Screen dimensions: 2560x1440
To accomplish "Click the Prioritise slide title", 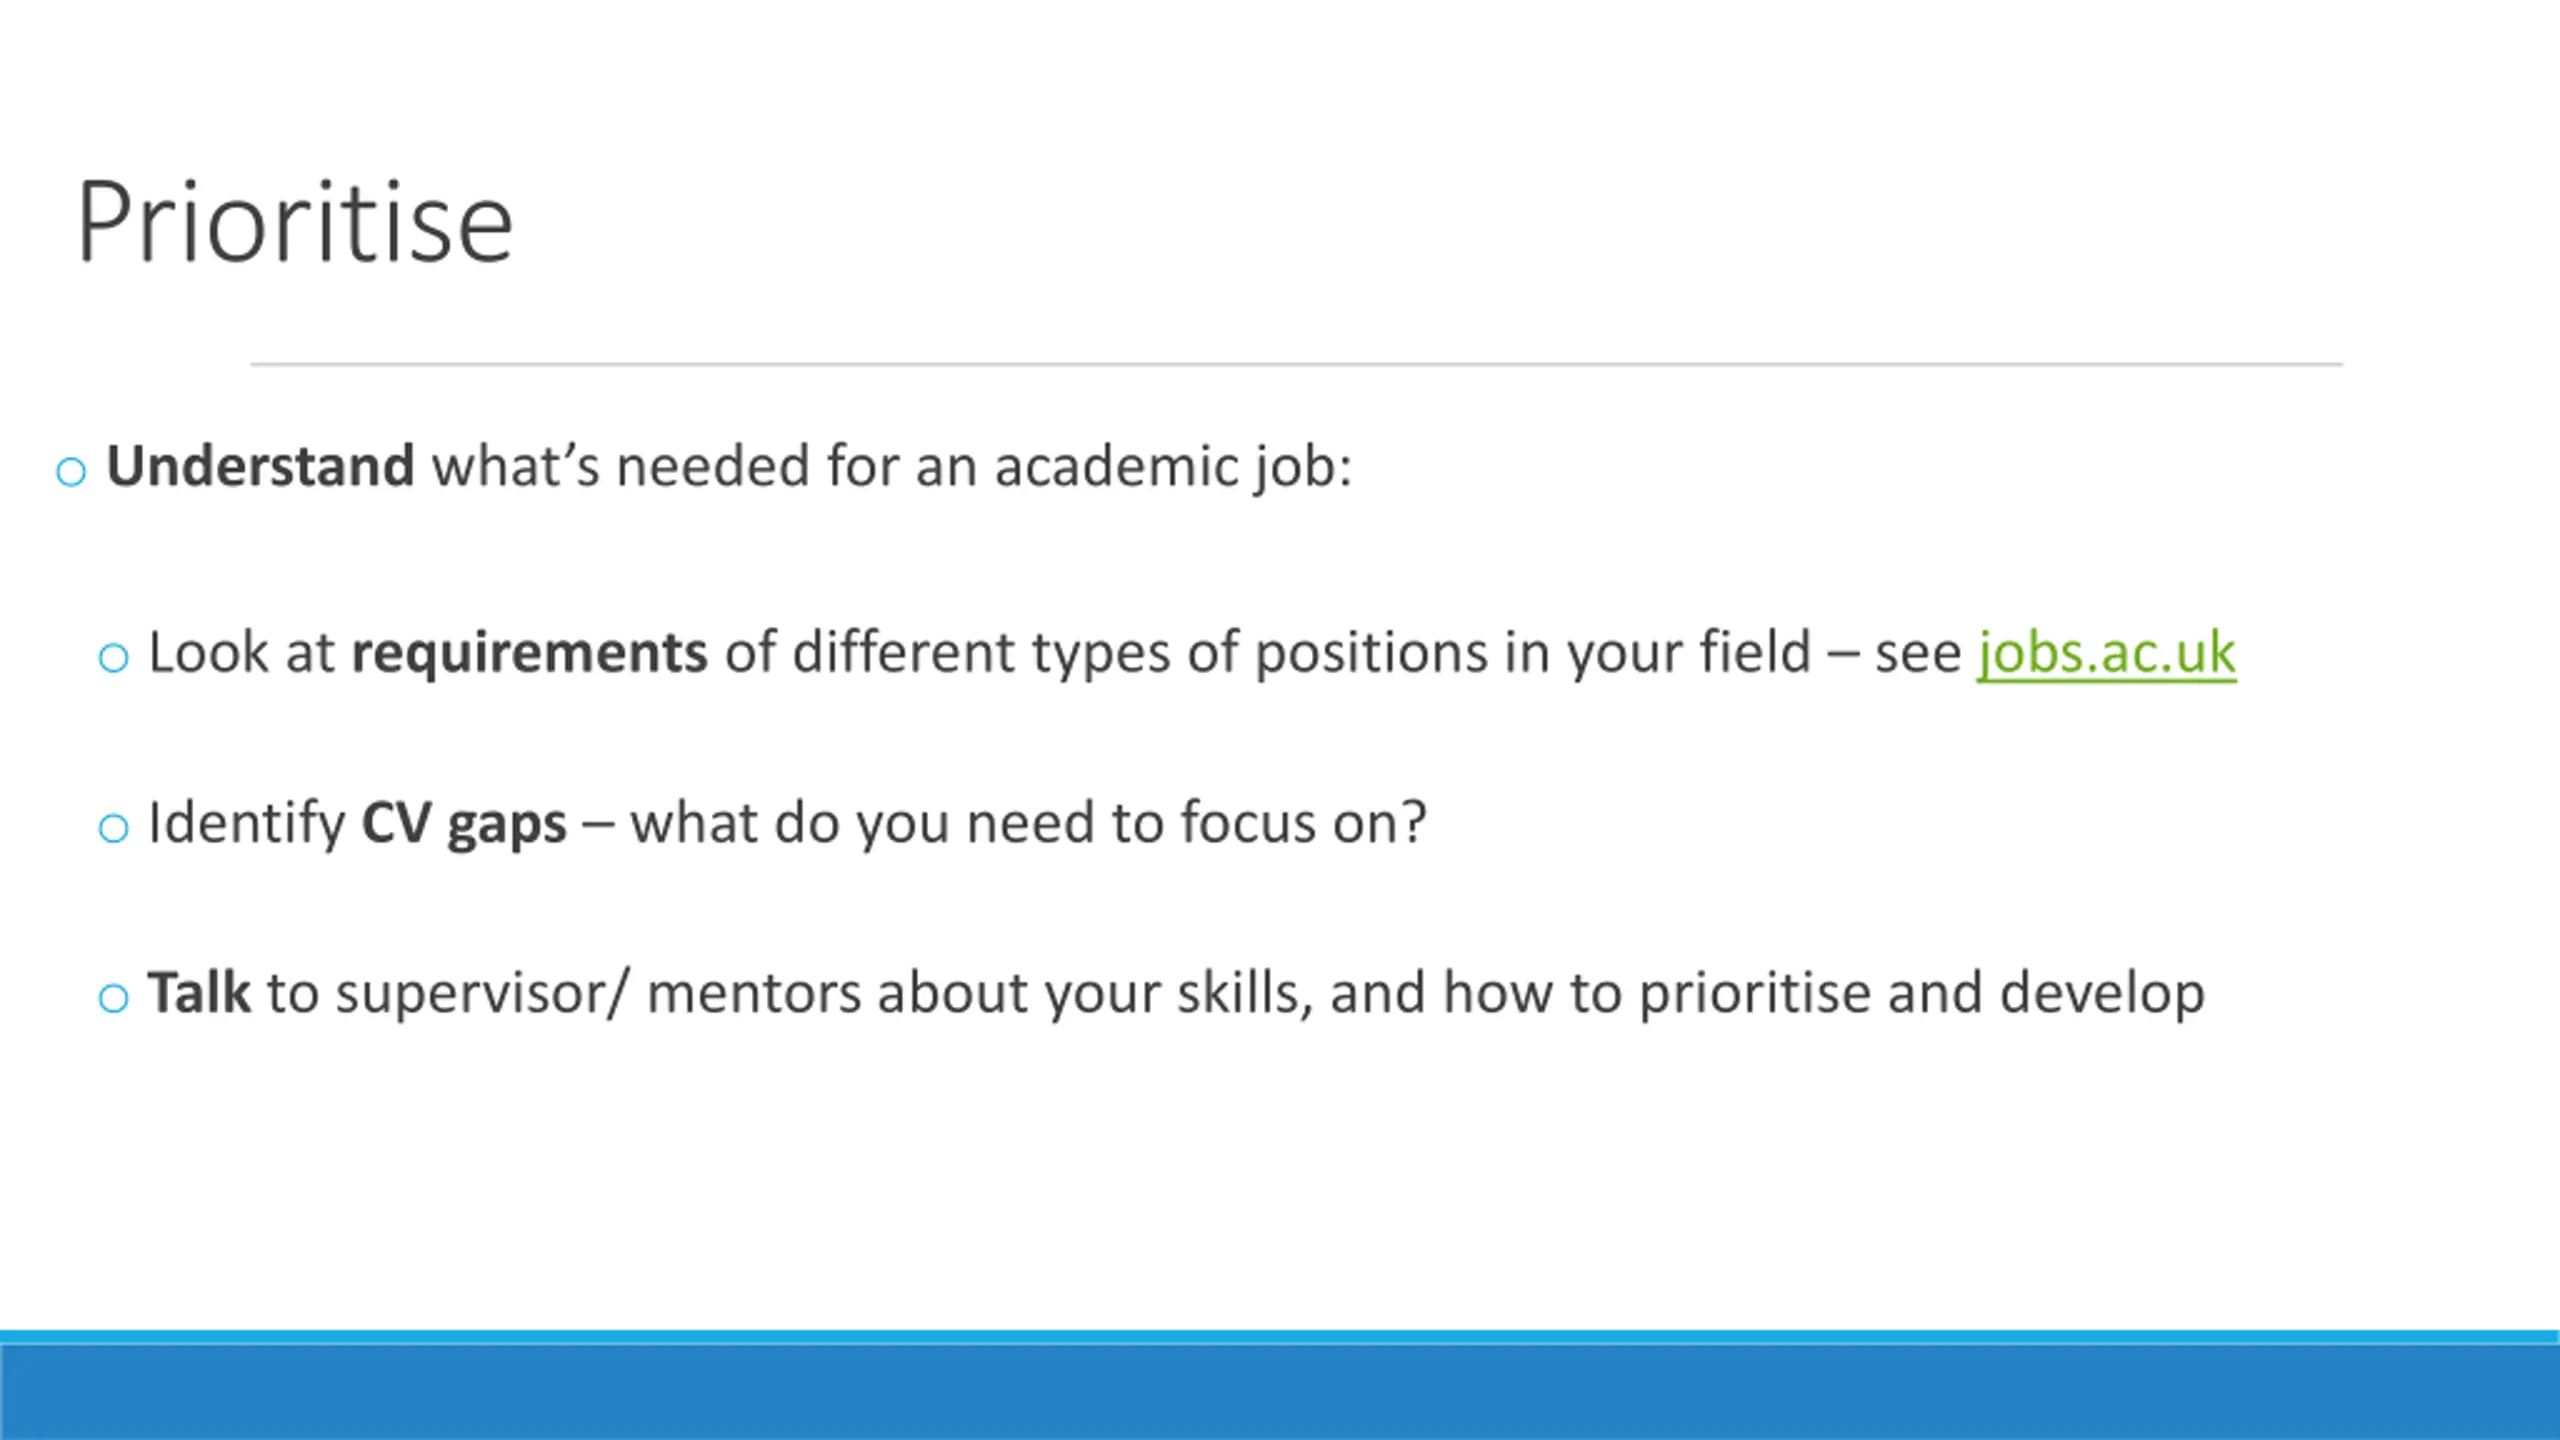I will click(x=295, y=221).
